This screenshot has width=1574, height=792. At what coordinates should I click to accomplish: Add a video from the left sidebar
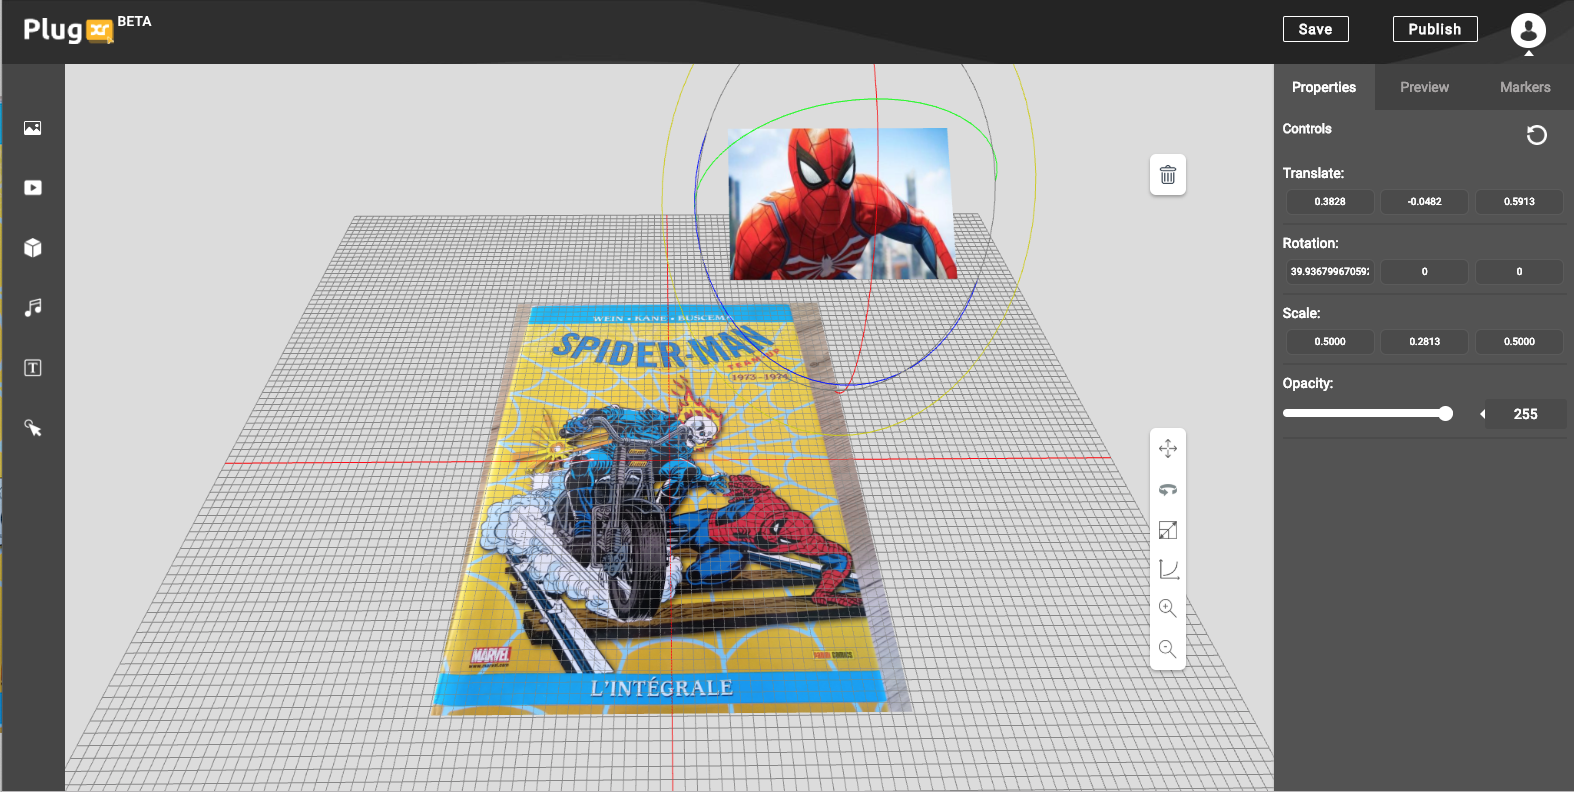pyautogui.click(x=33, y=188)
